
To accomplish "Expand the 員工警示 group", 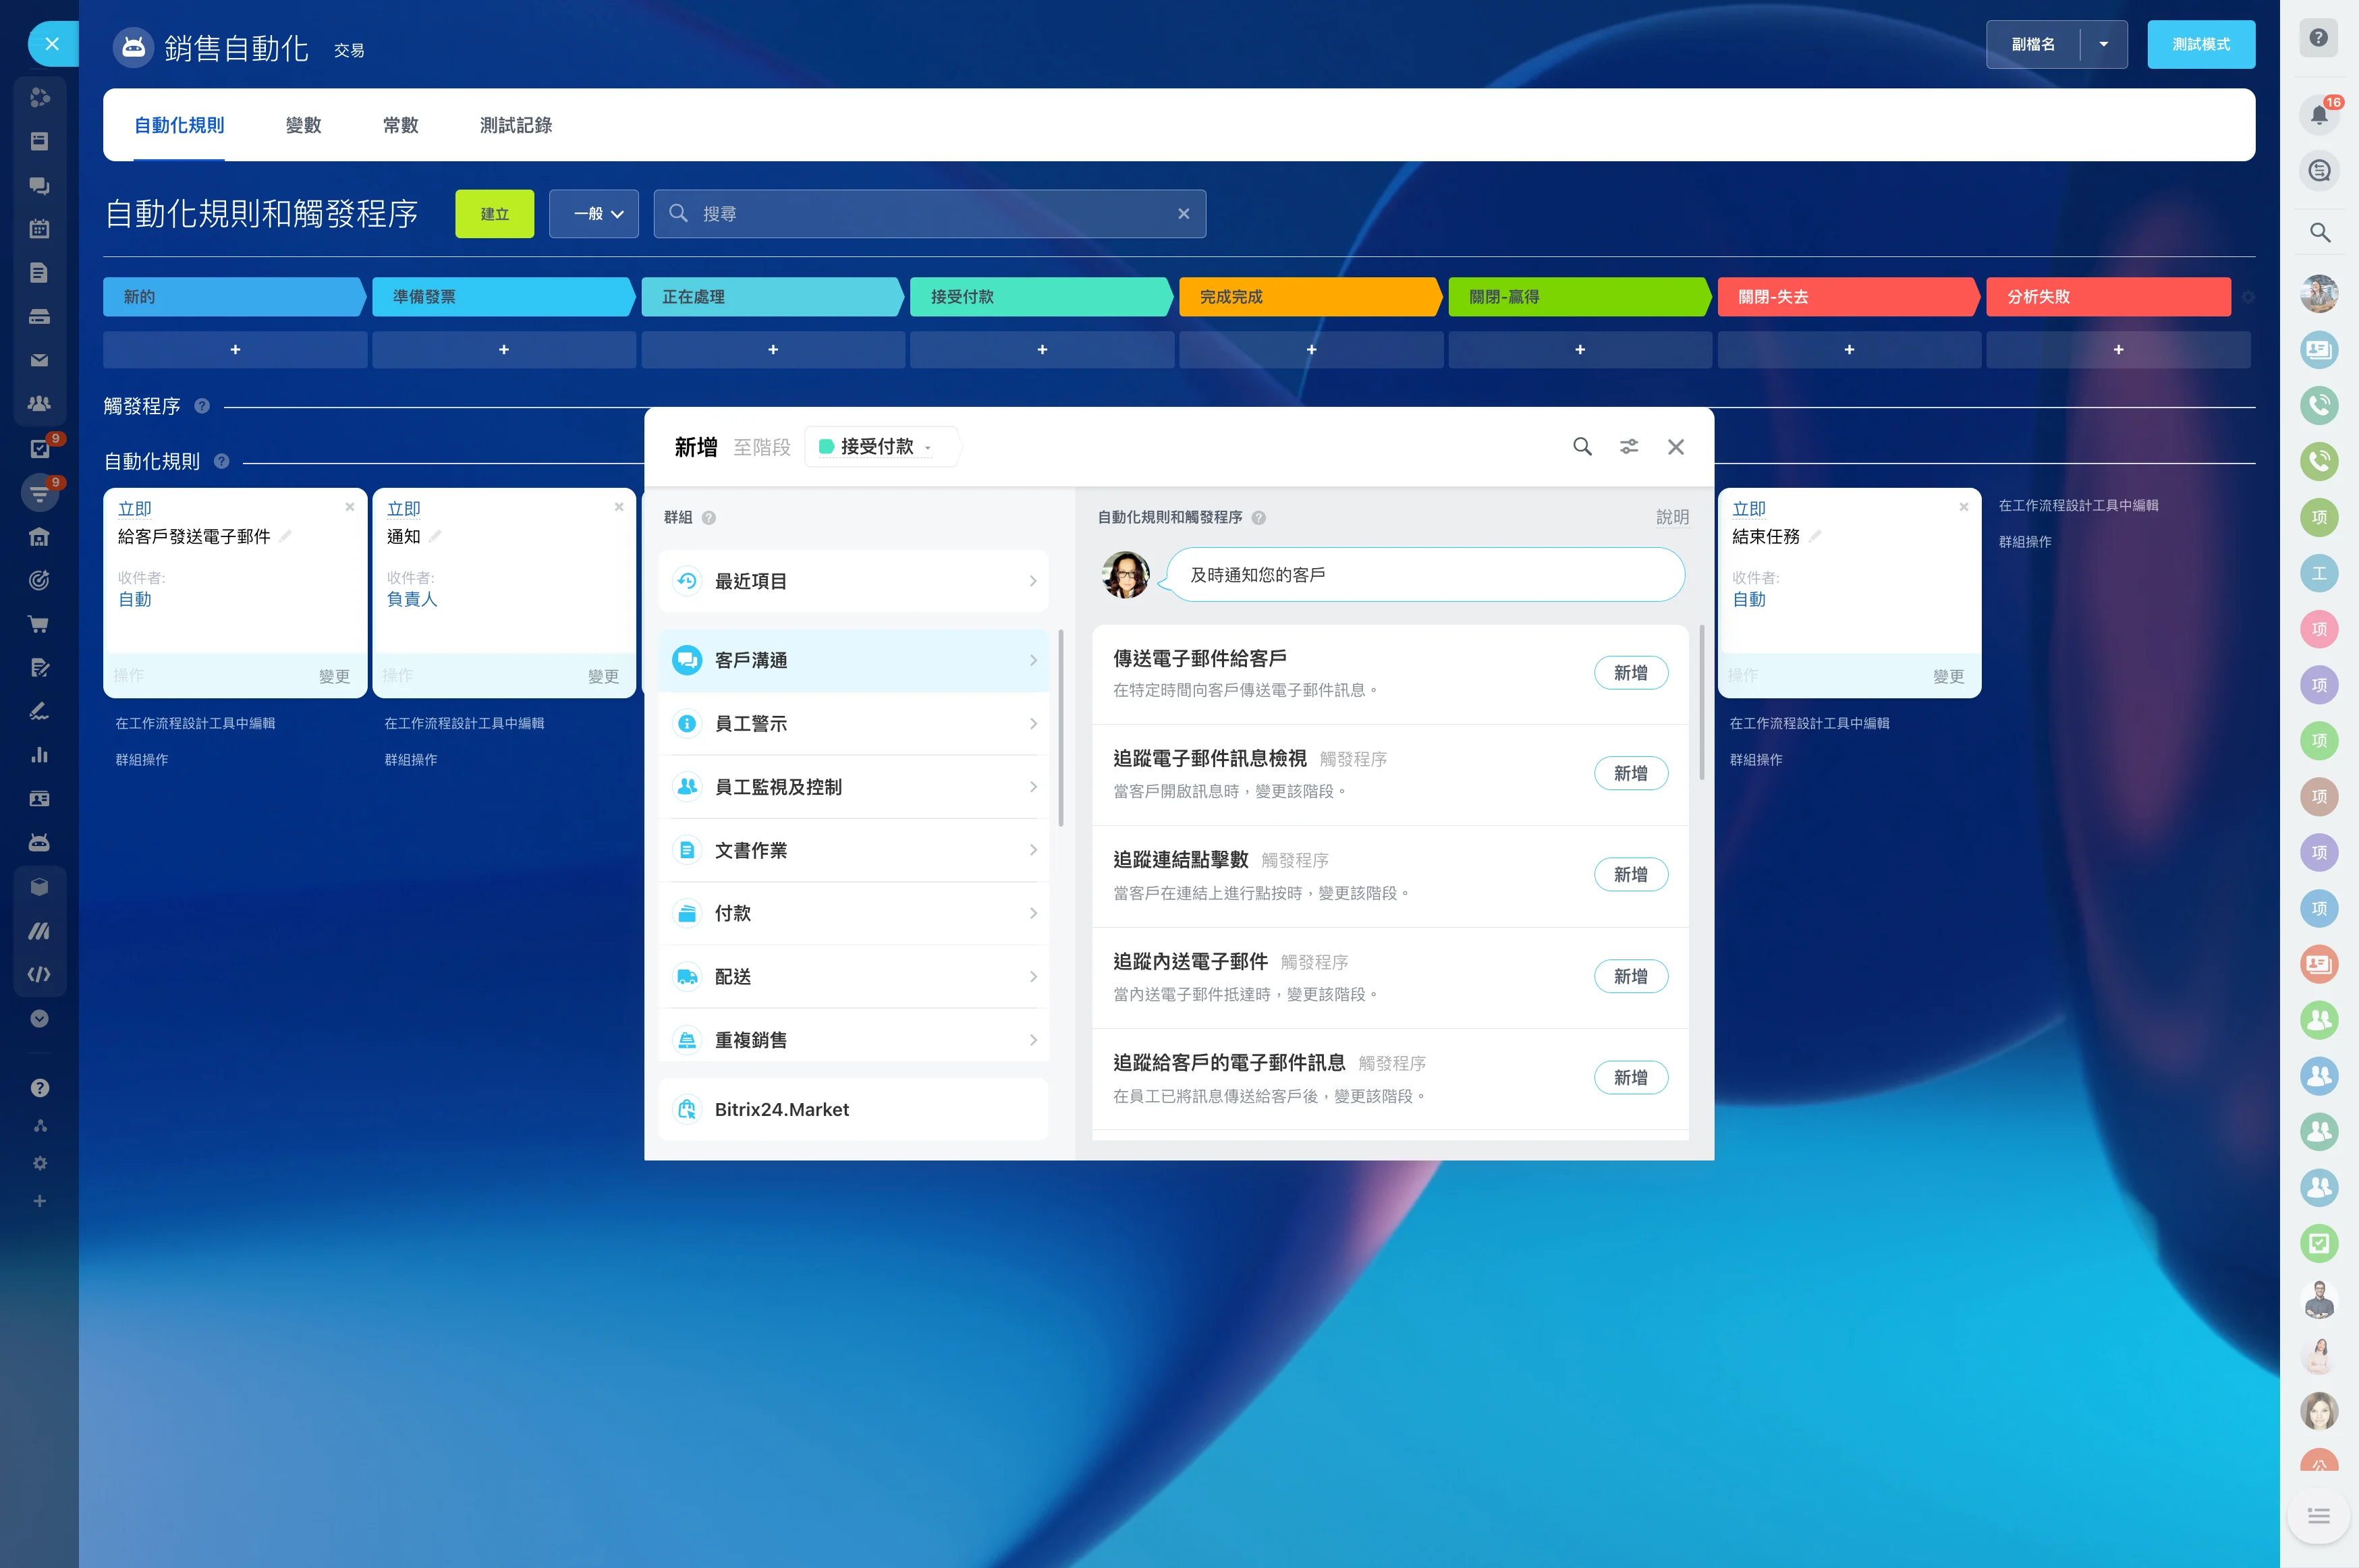I will [x=853, y=723].
